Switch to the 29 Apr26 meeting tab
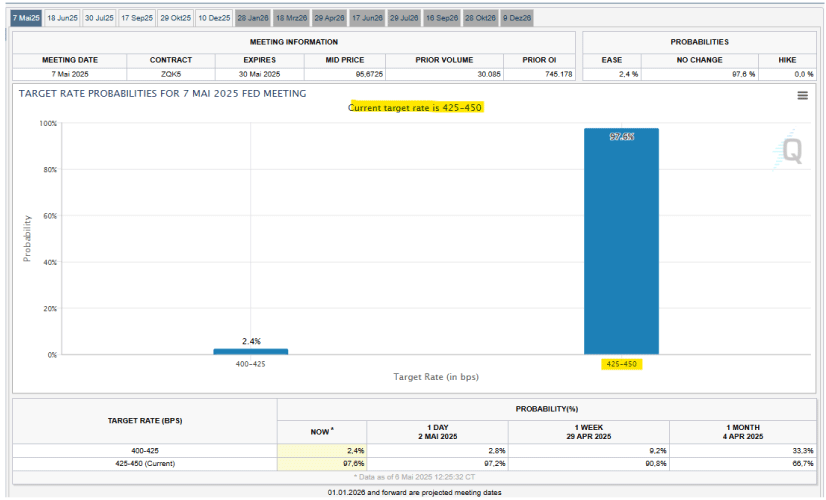Viewport: 826px width, 500px height. tap(329, 18)
